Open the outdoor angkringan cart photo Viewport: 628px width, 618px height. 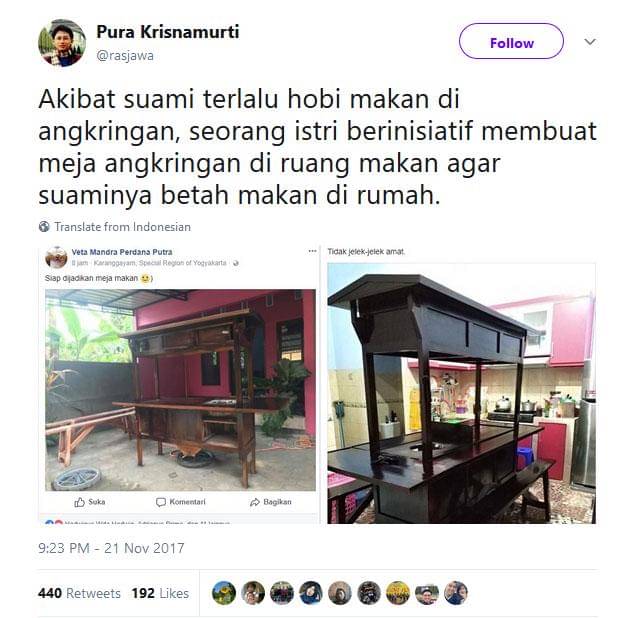(x=180, y=390)
